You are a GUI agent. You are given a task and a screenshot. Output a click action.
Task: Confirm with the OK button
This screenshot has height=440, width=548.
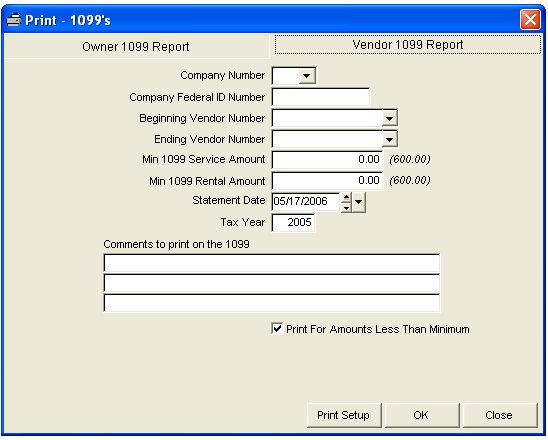pyautogui.click(x=422, y=415)
